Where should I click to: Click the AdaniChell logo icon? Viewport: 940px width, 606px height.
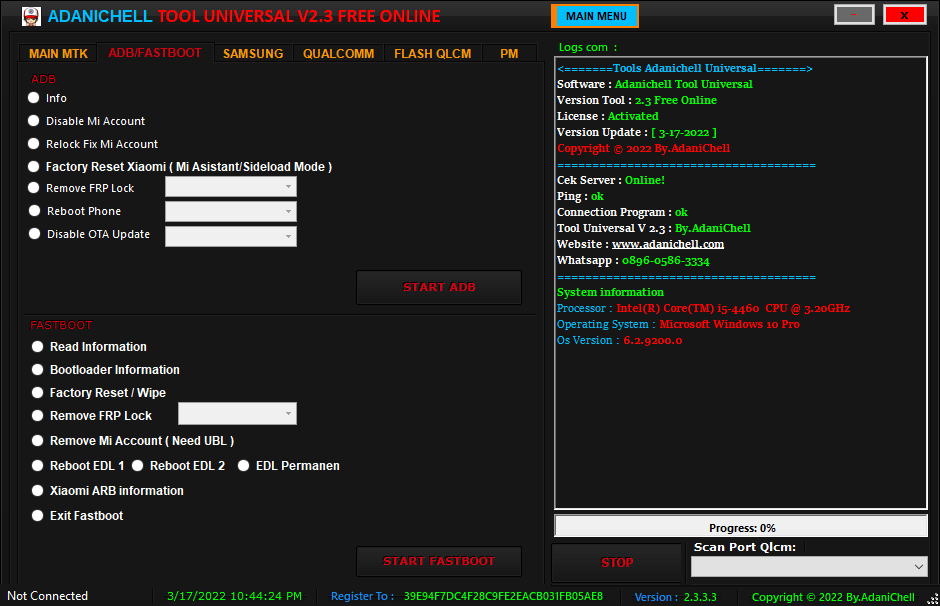click(x=29, y=16)
